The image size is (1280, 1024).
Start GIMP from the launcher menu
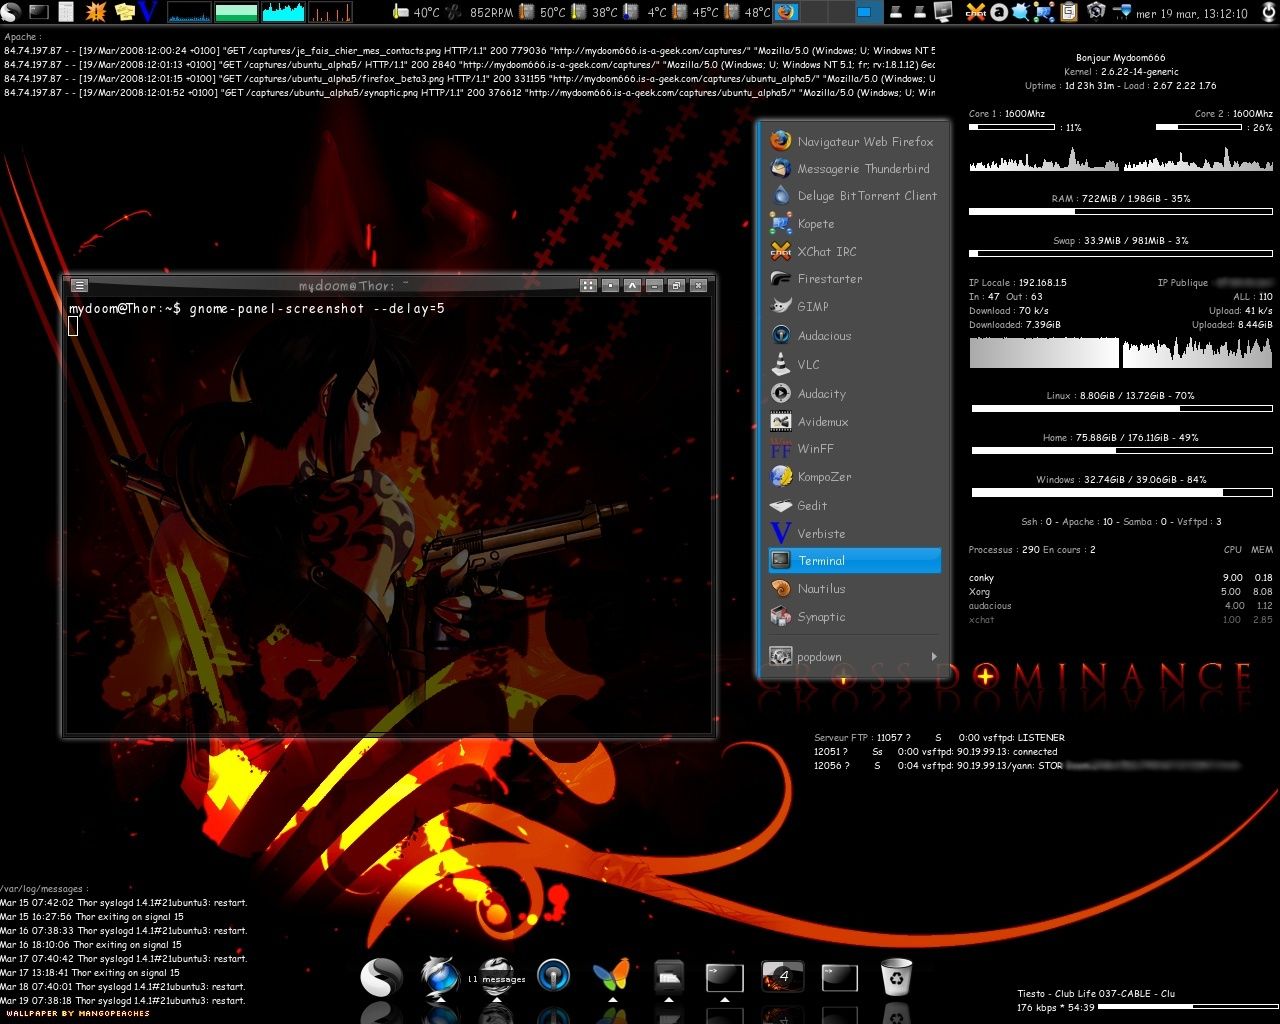click(x=855, y=307)
